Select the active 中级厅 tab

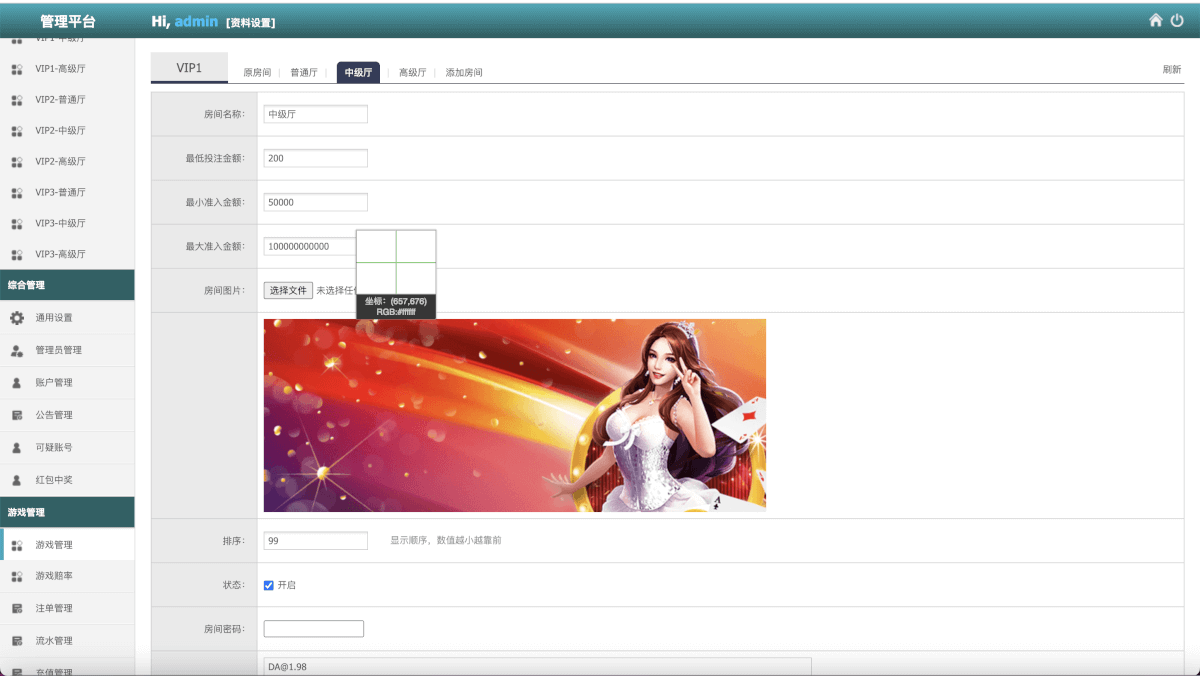358,72
